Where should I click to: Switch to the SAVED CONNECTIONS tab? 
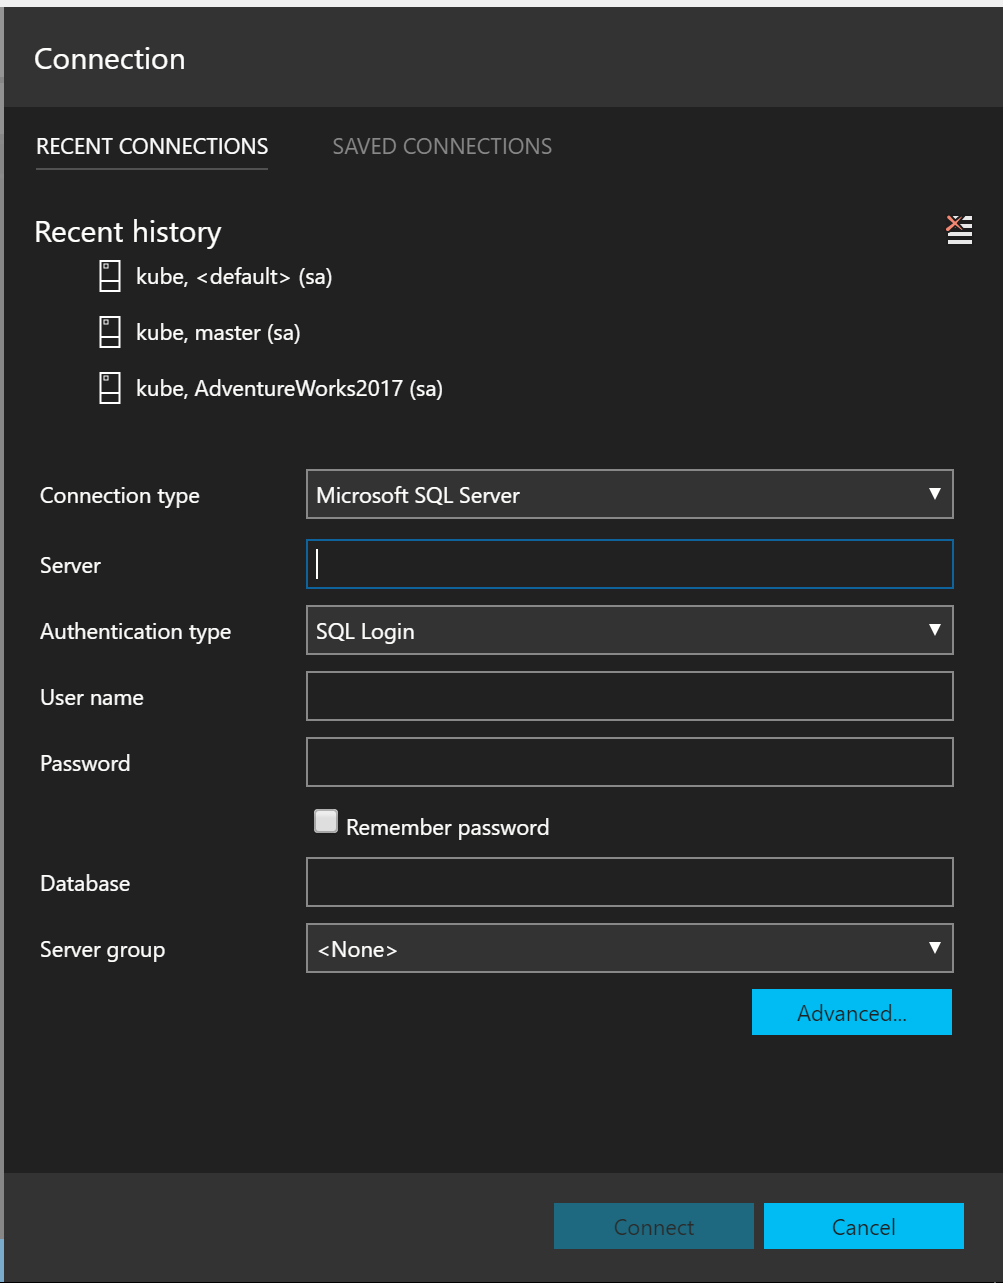pos(442,146)
